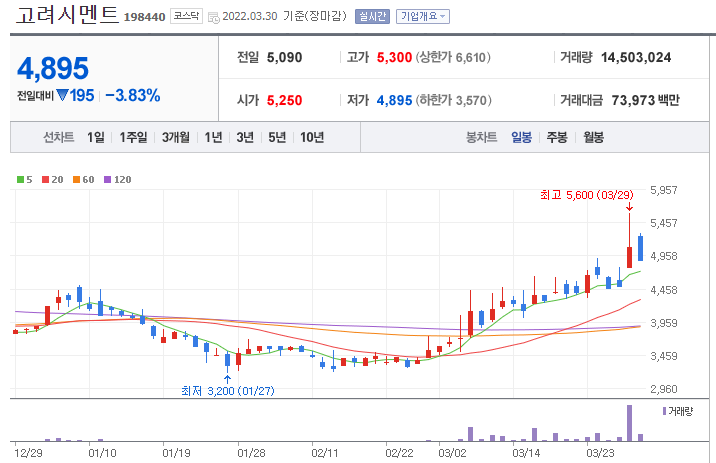Click the red 20-day moving average swatch
Screen dimensions: 716x463
(x=45, y=179)
